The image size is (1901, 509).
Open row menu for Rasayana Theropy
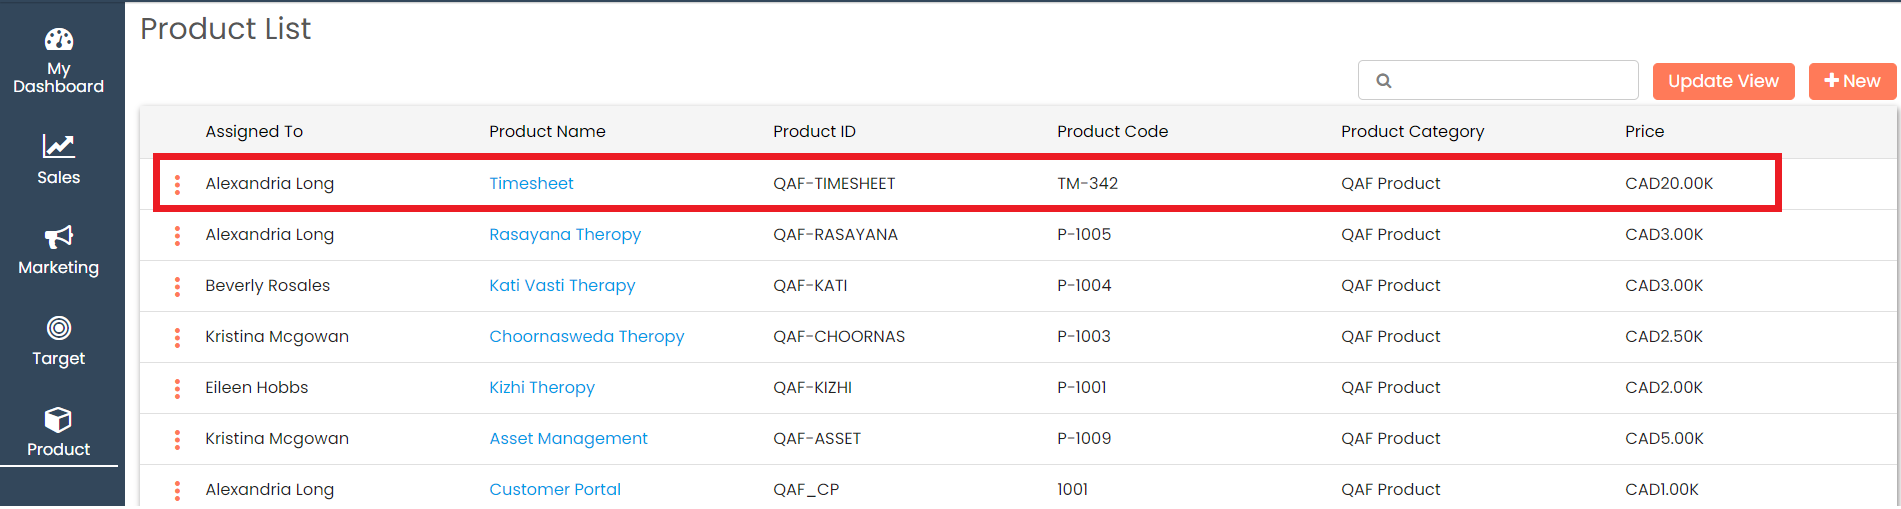(178, 235)
